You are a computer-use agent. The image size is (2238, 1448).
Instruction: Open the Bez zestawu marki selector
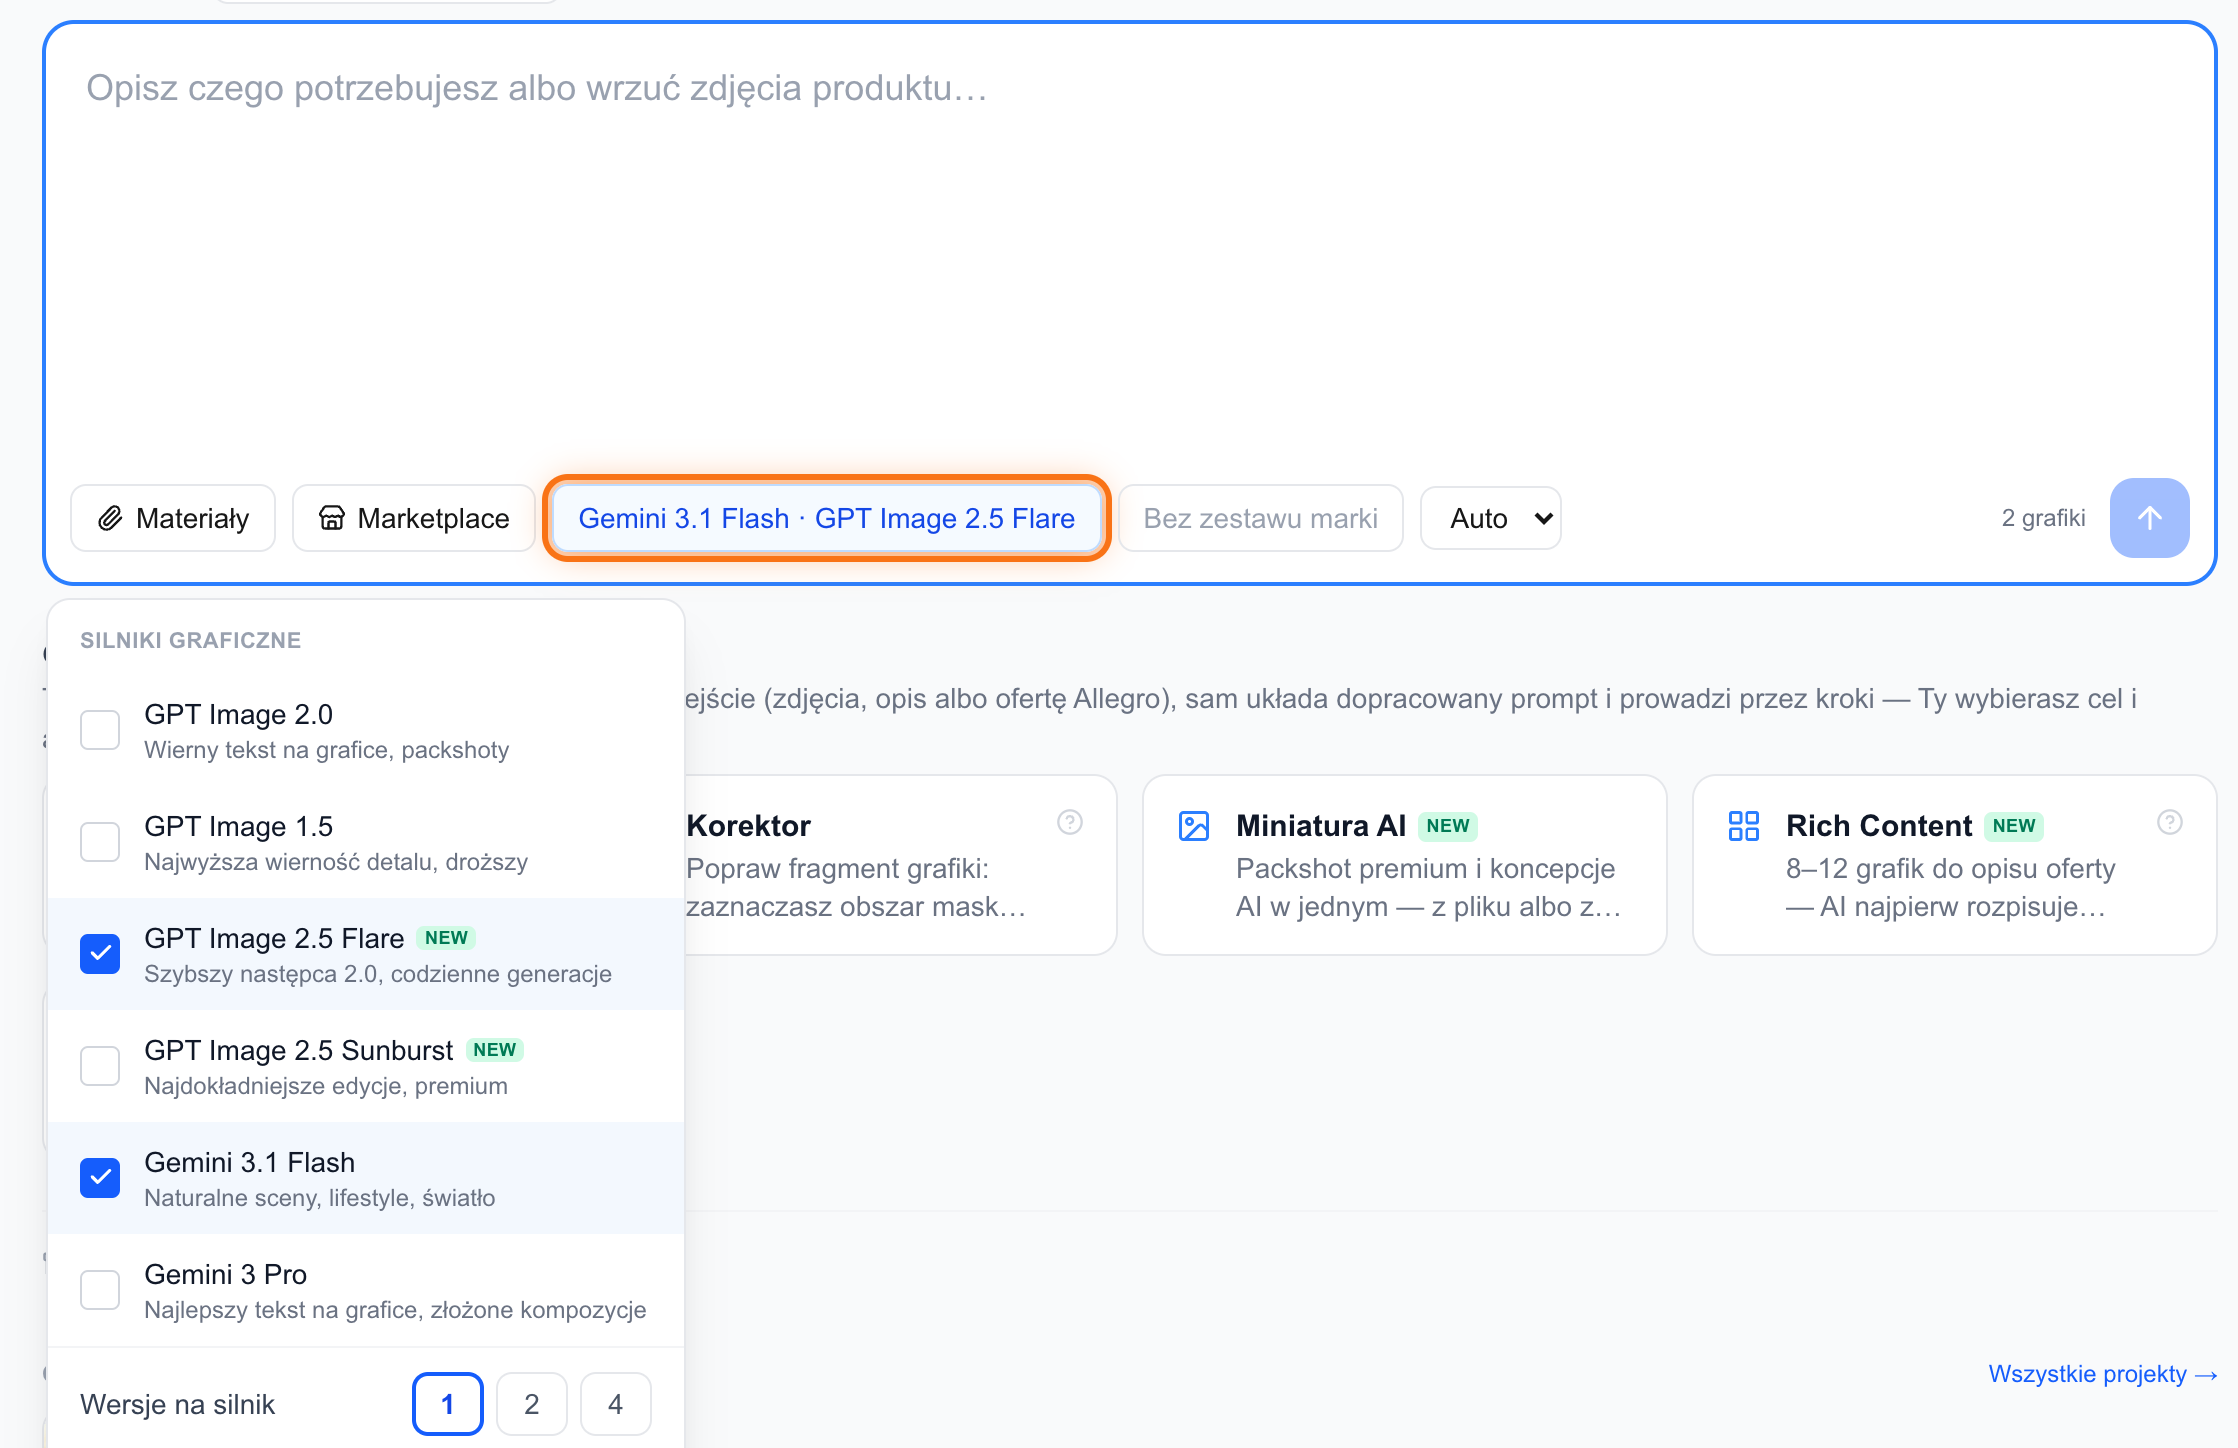click(1261, 518)
